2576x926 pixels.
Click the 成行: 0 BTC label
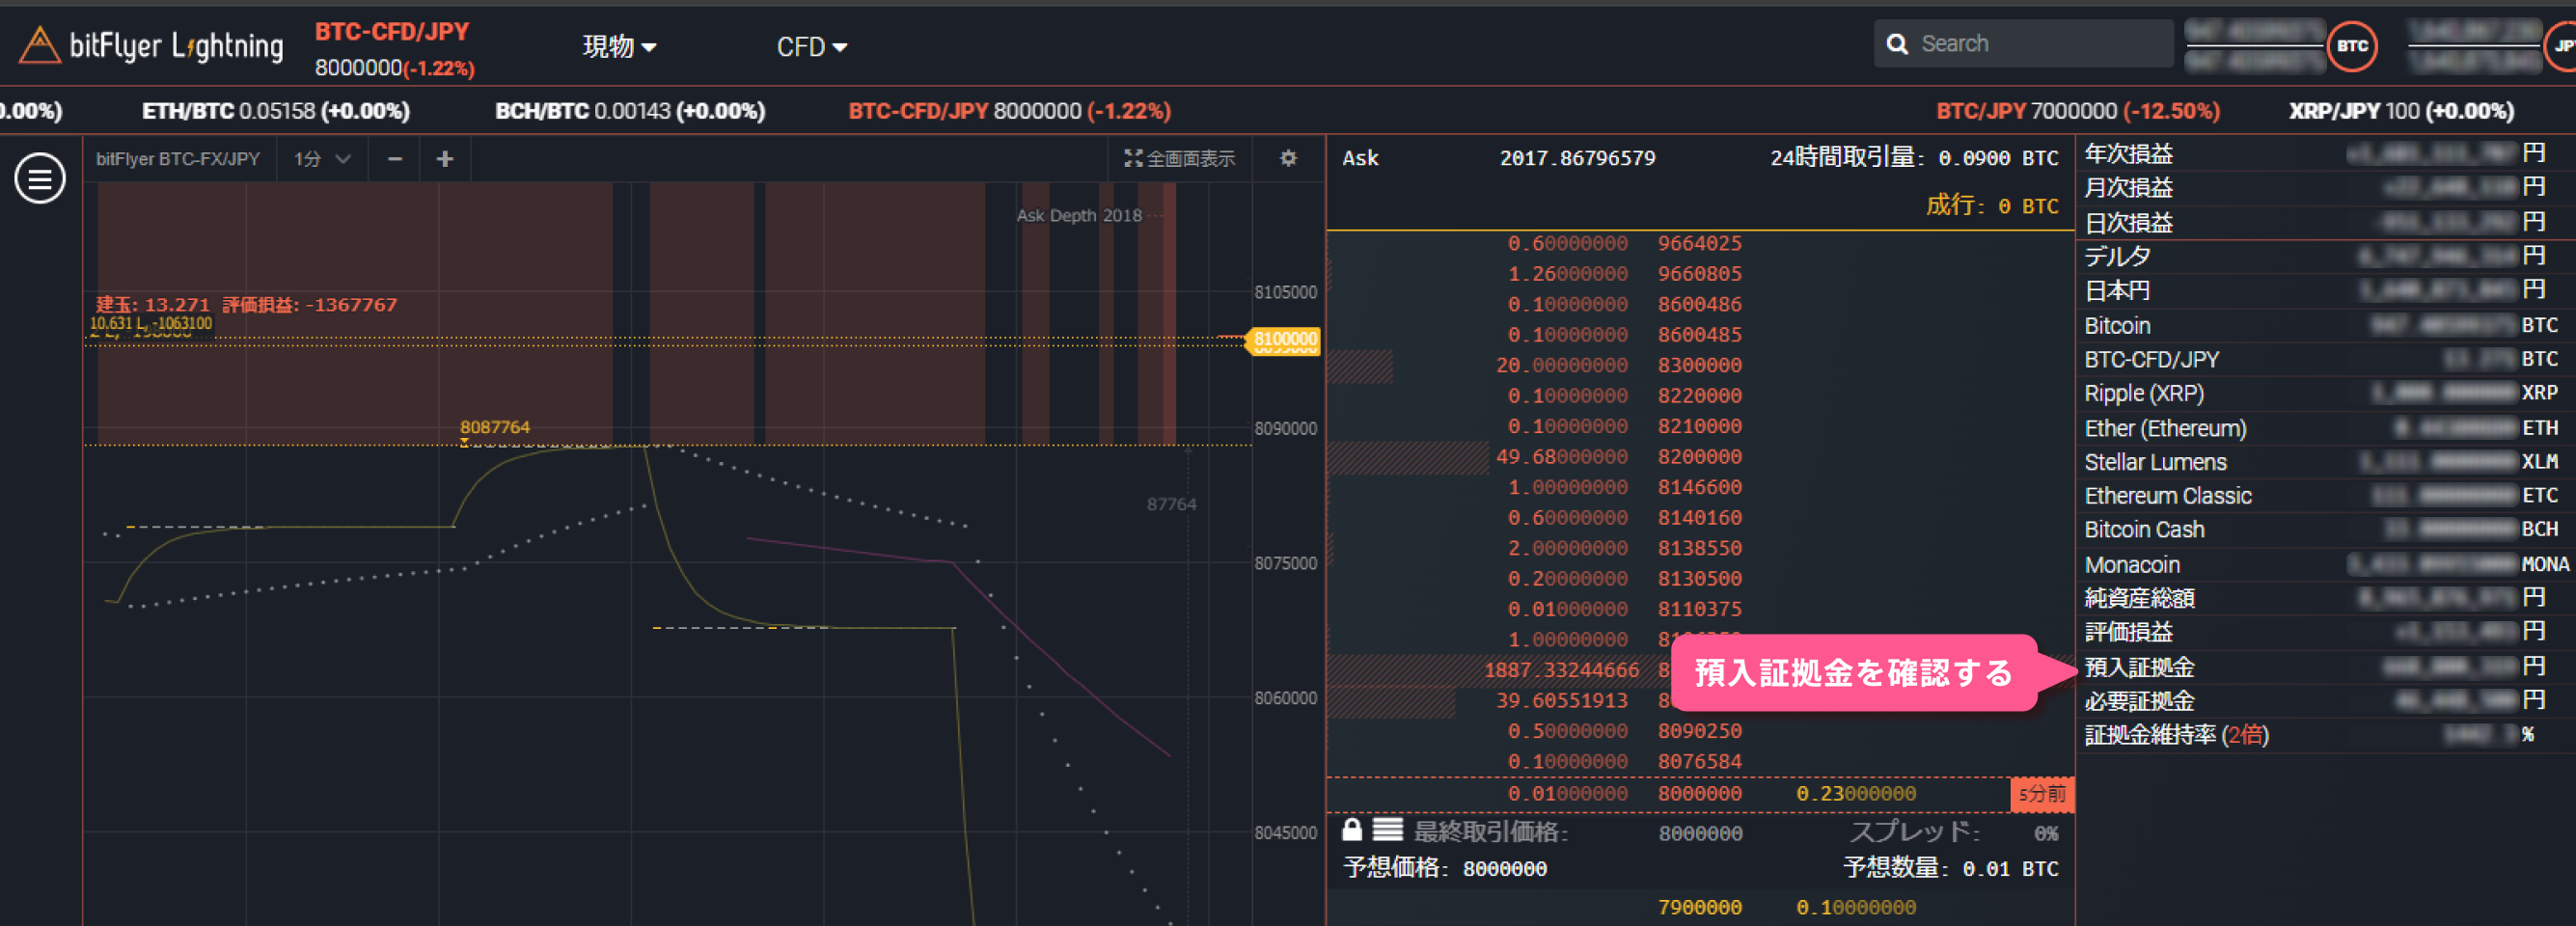click(1992, 205)
